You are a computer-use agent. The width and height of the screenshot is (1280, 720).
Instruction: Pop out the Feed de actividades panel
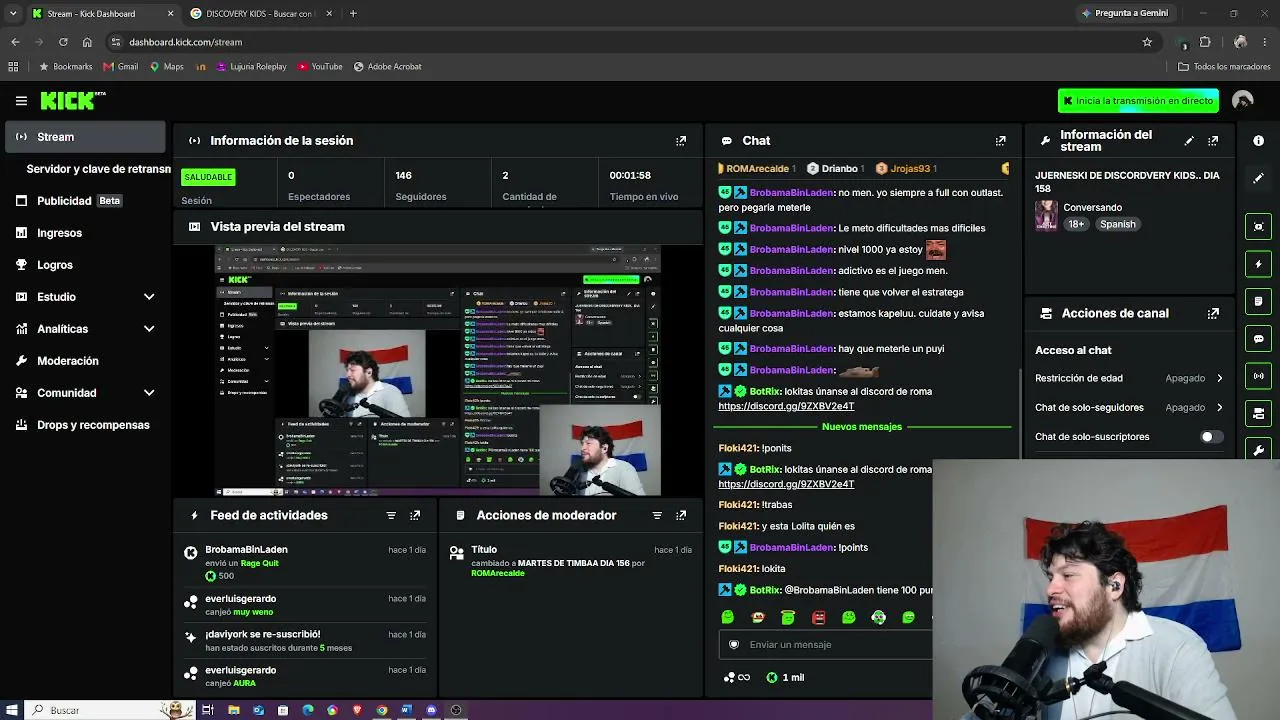415,515
